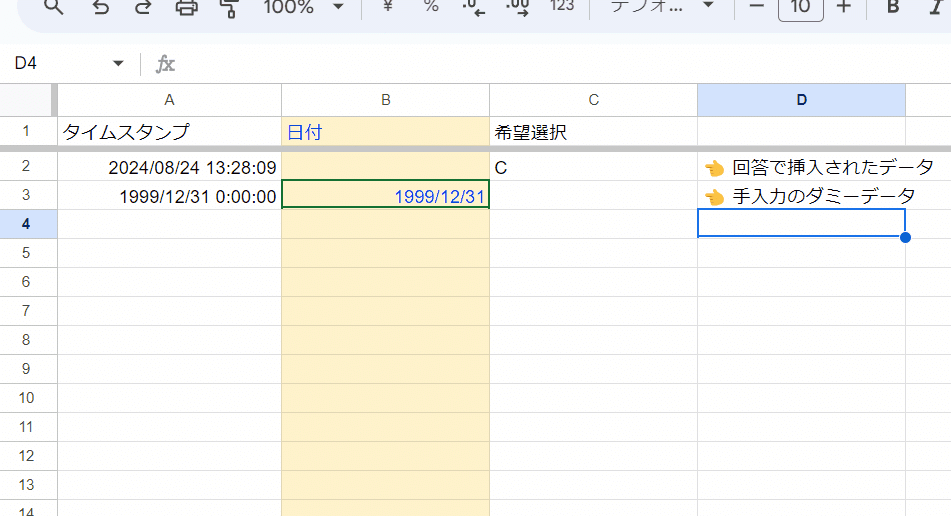Click the 回答で挿入されたデータ note cell
This screenshot has width=951, height=516.
(x=801, y=167)
